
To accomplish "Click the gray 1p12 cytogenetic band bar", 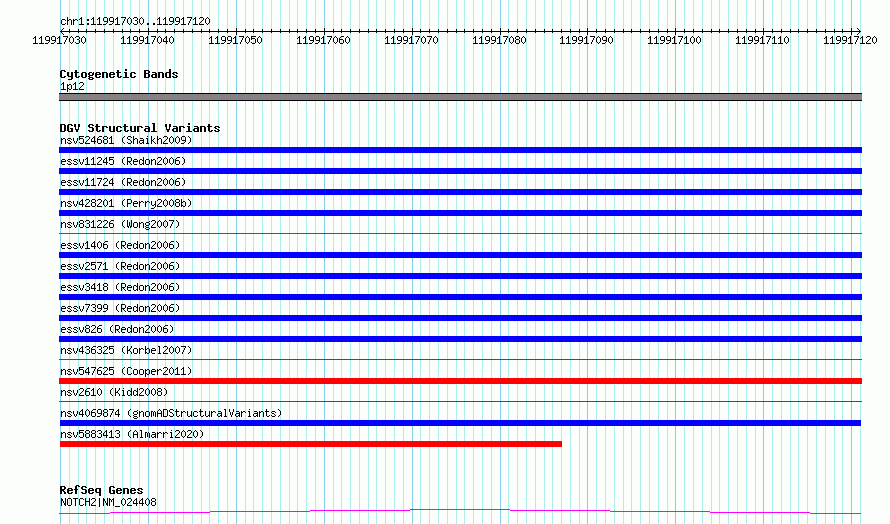I will [x=460, y=97].
